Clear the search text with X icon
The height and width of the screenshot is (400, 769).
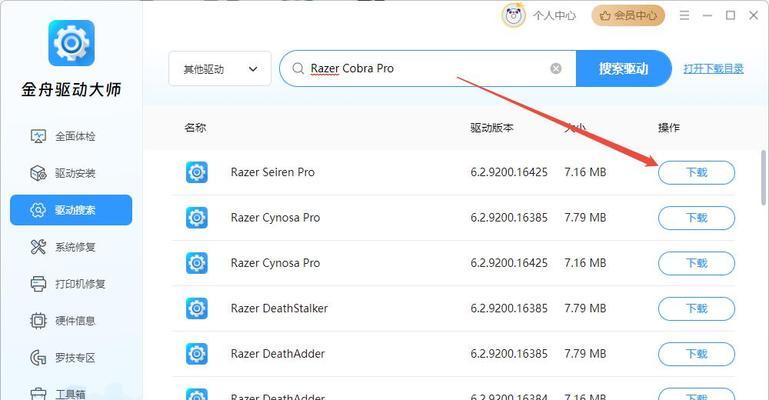pyautogui.click(x=556, y=69)
